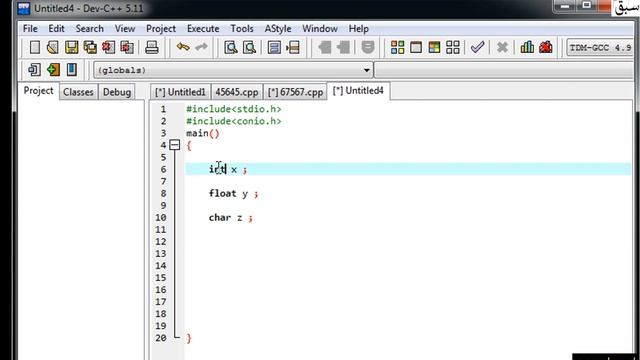This screenshot has height=360, width=640.
Task: Open Profile Analysis via bar chart icon
Action: coord(527,47)
